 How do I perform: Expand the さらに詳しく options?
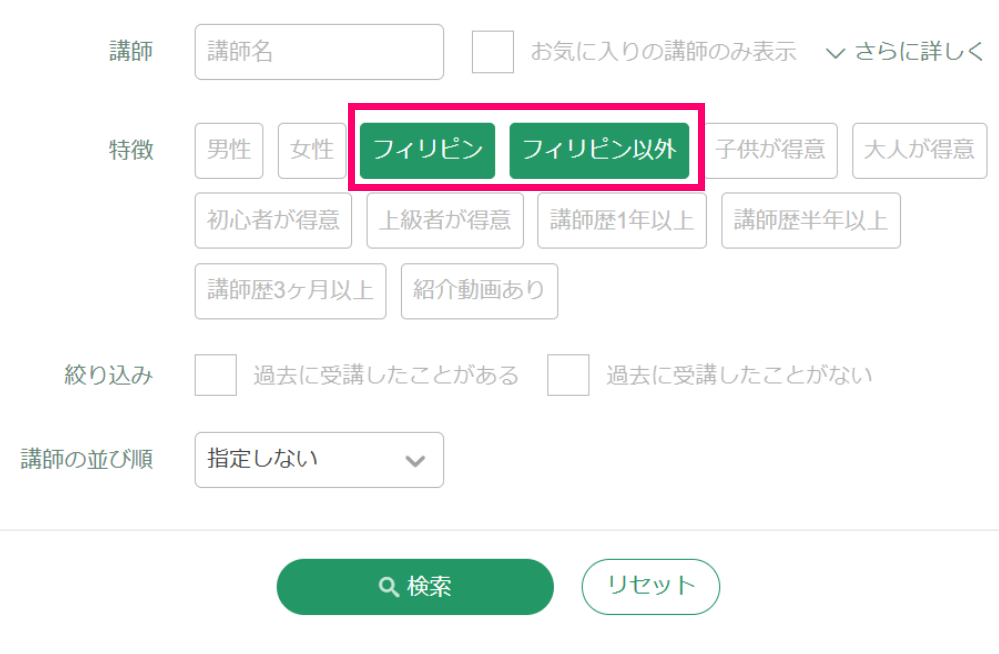(906, 52)
